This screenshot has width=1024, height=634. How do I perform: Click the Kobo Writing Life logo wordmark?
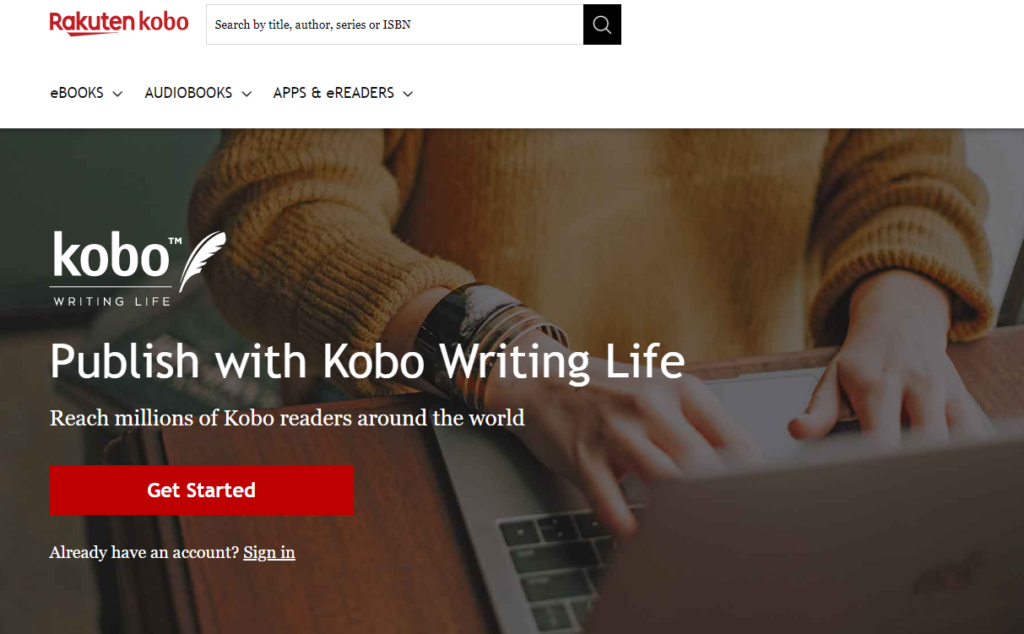coord(111,258)
